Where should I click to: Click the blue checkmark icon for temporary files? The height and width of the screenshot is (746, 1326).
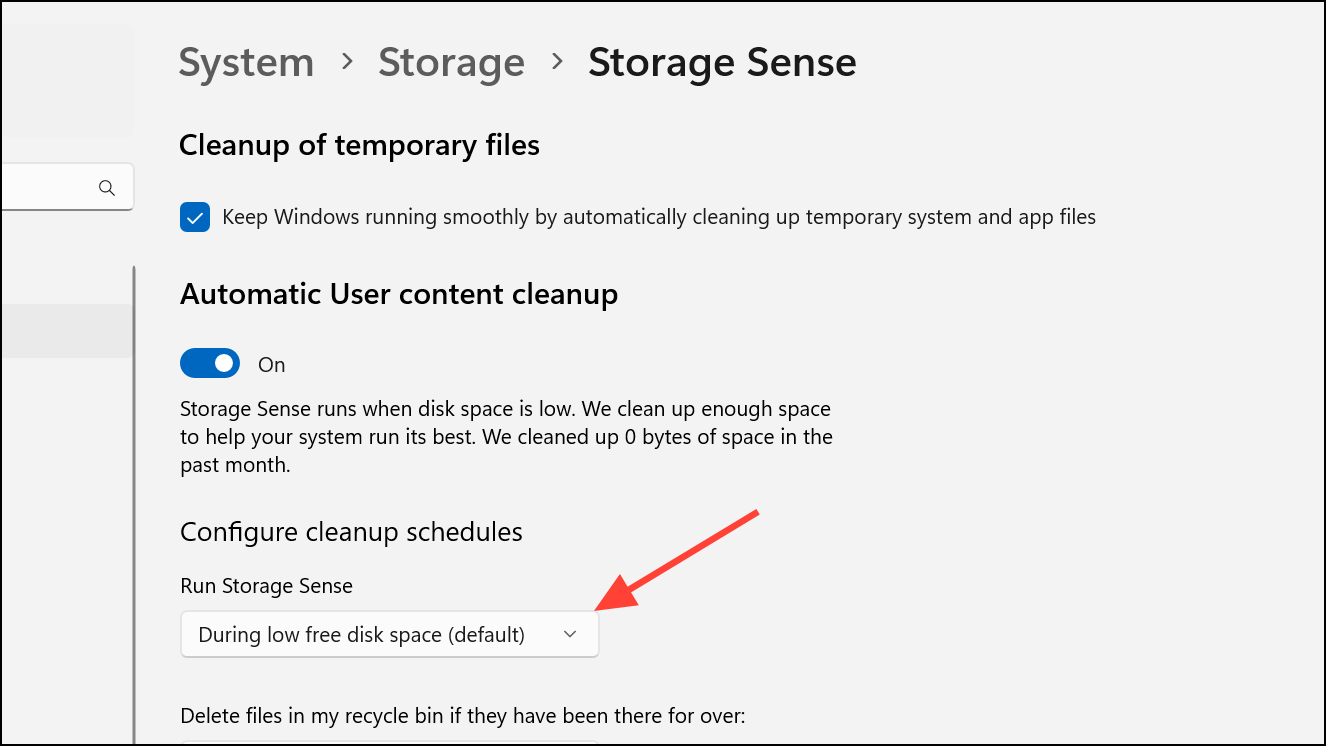(195, 217)
